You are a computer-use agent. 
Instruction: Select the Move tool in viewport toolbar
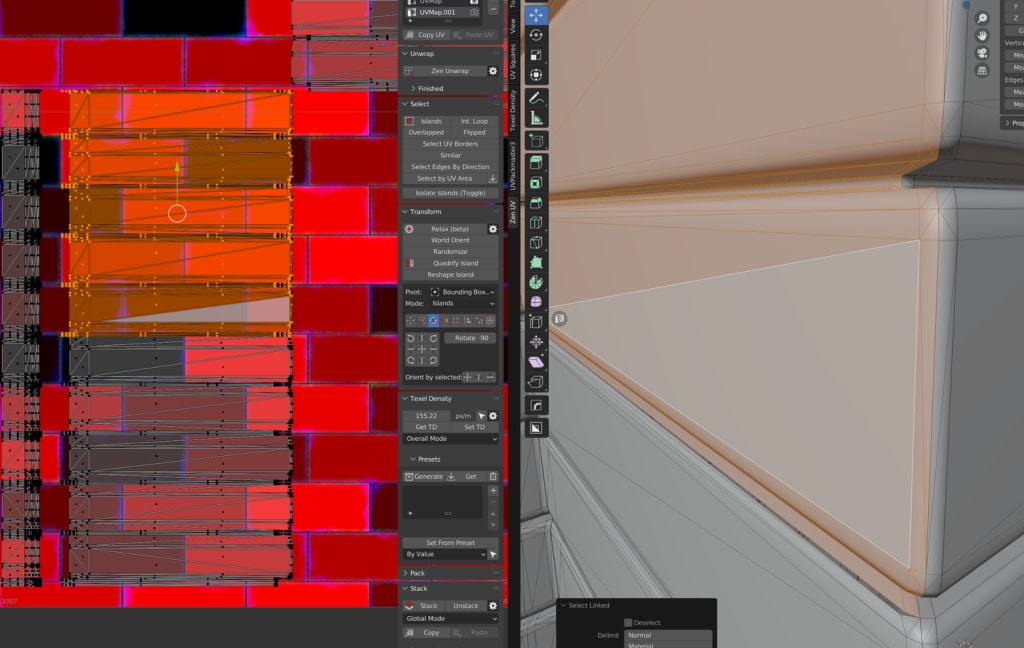pos(536,15)
